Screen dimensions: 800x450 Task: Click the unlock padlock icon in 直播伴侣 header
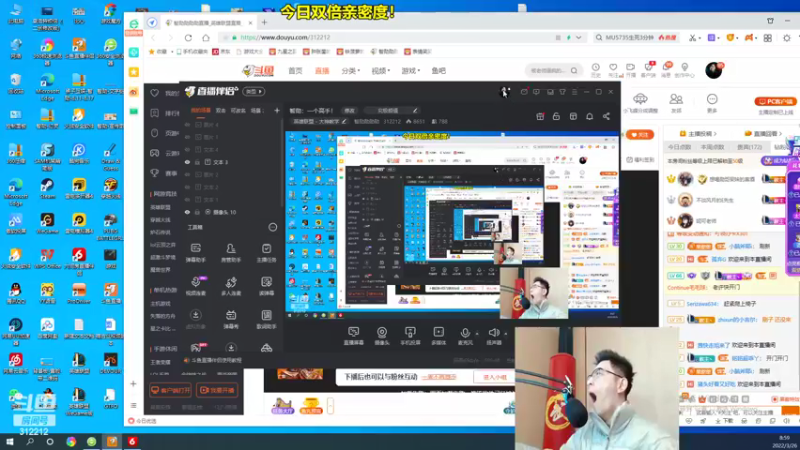click(556, 116)
